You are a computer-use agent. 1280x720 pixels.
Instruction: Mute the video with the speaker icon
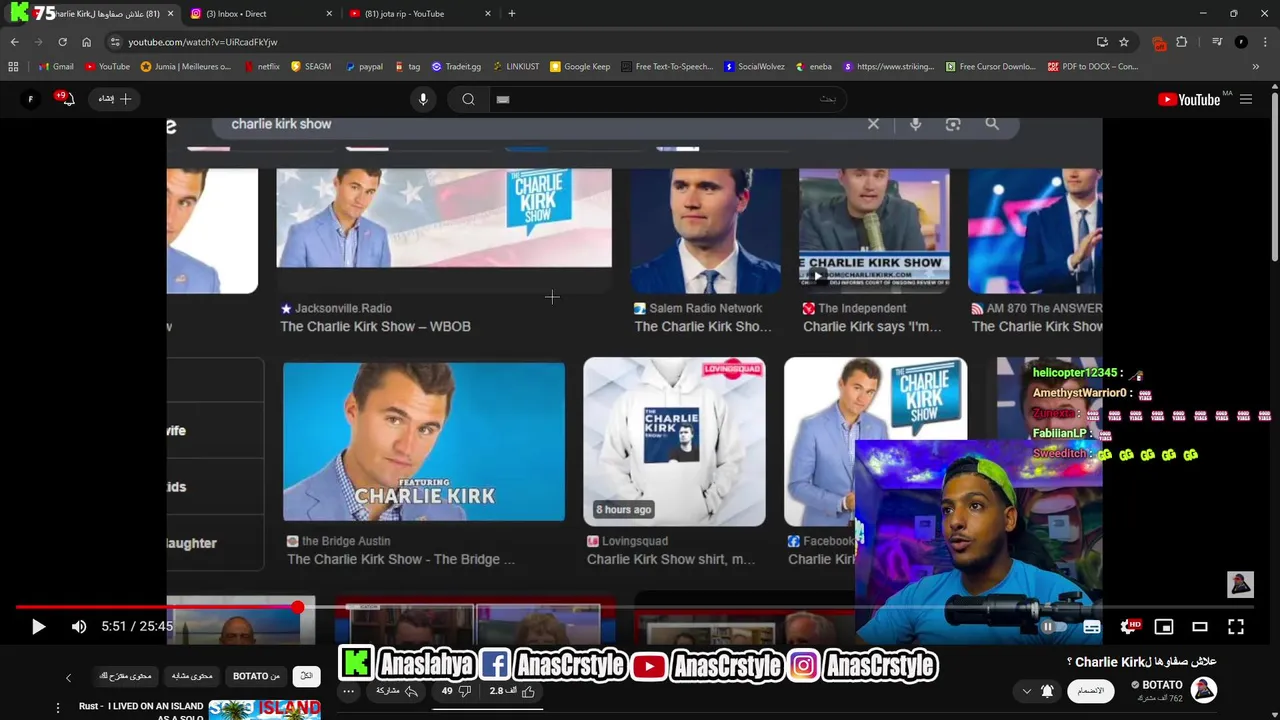[79, 627]
